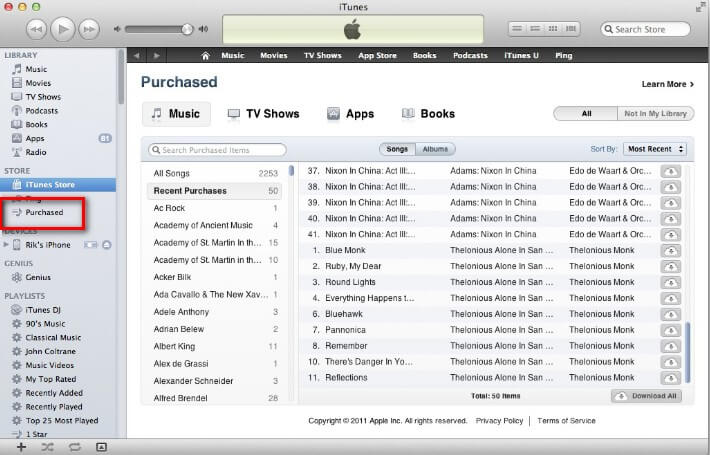This screenshot has height=455, width=710.
Task: Click the Download All button
Action: coord(647,396)
